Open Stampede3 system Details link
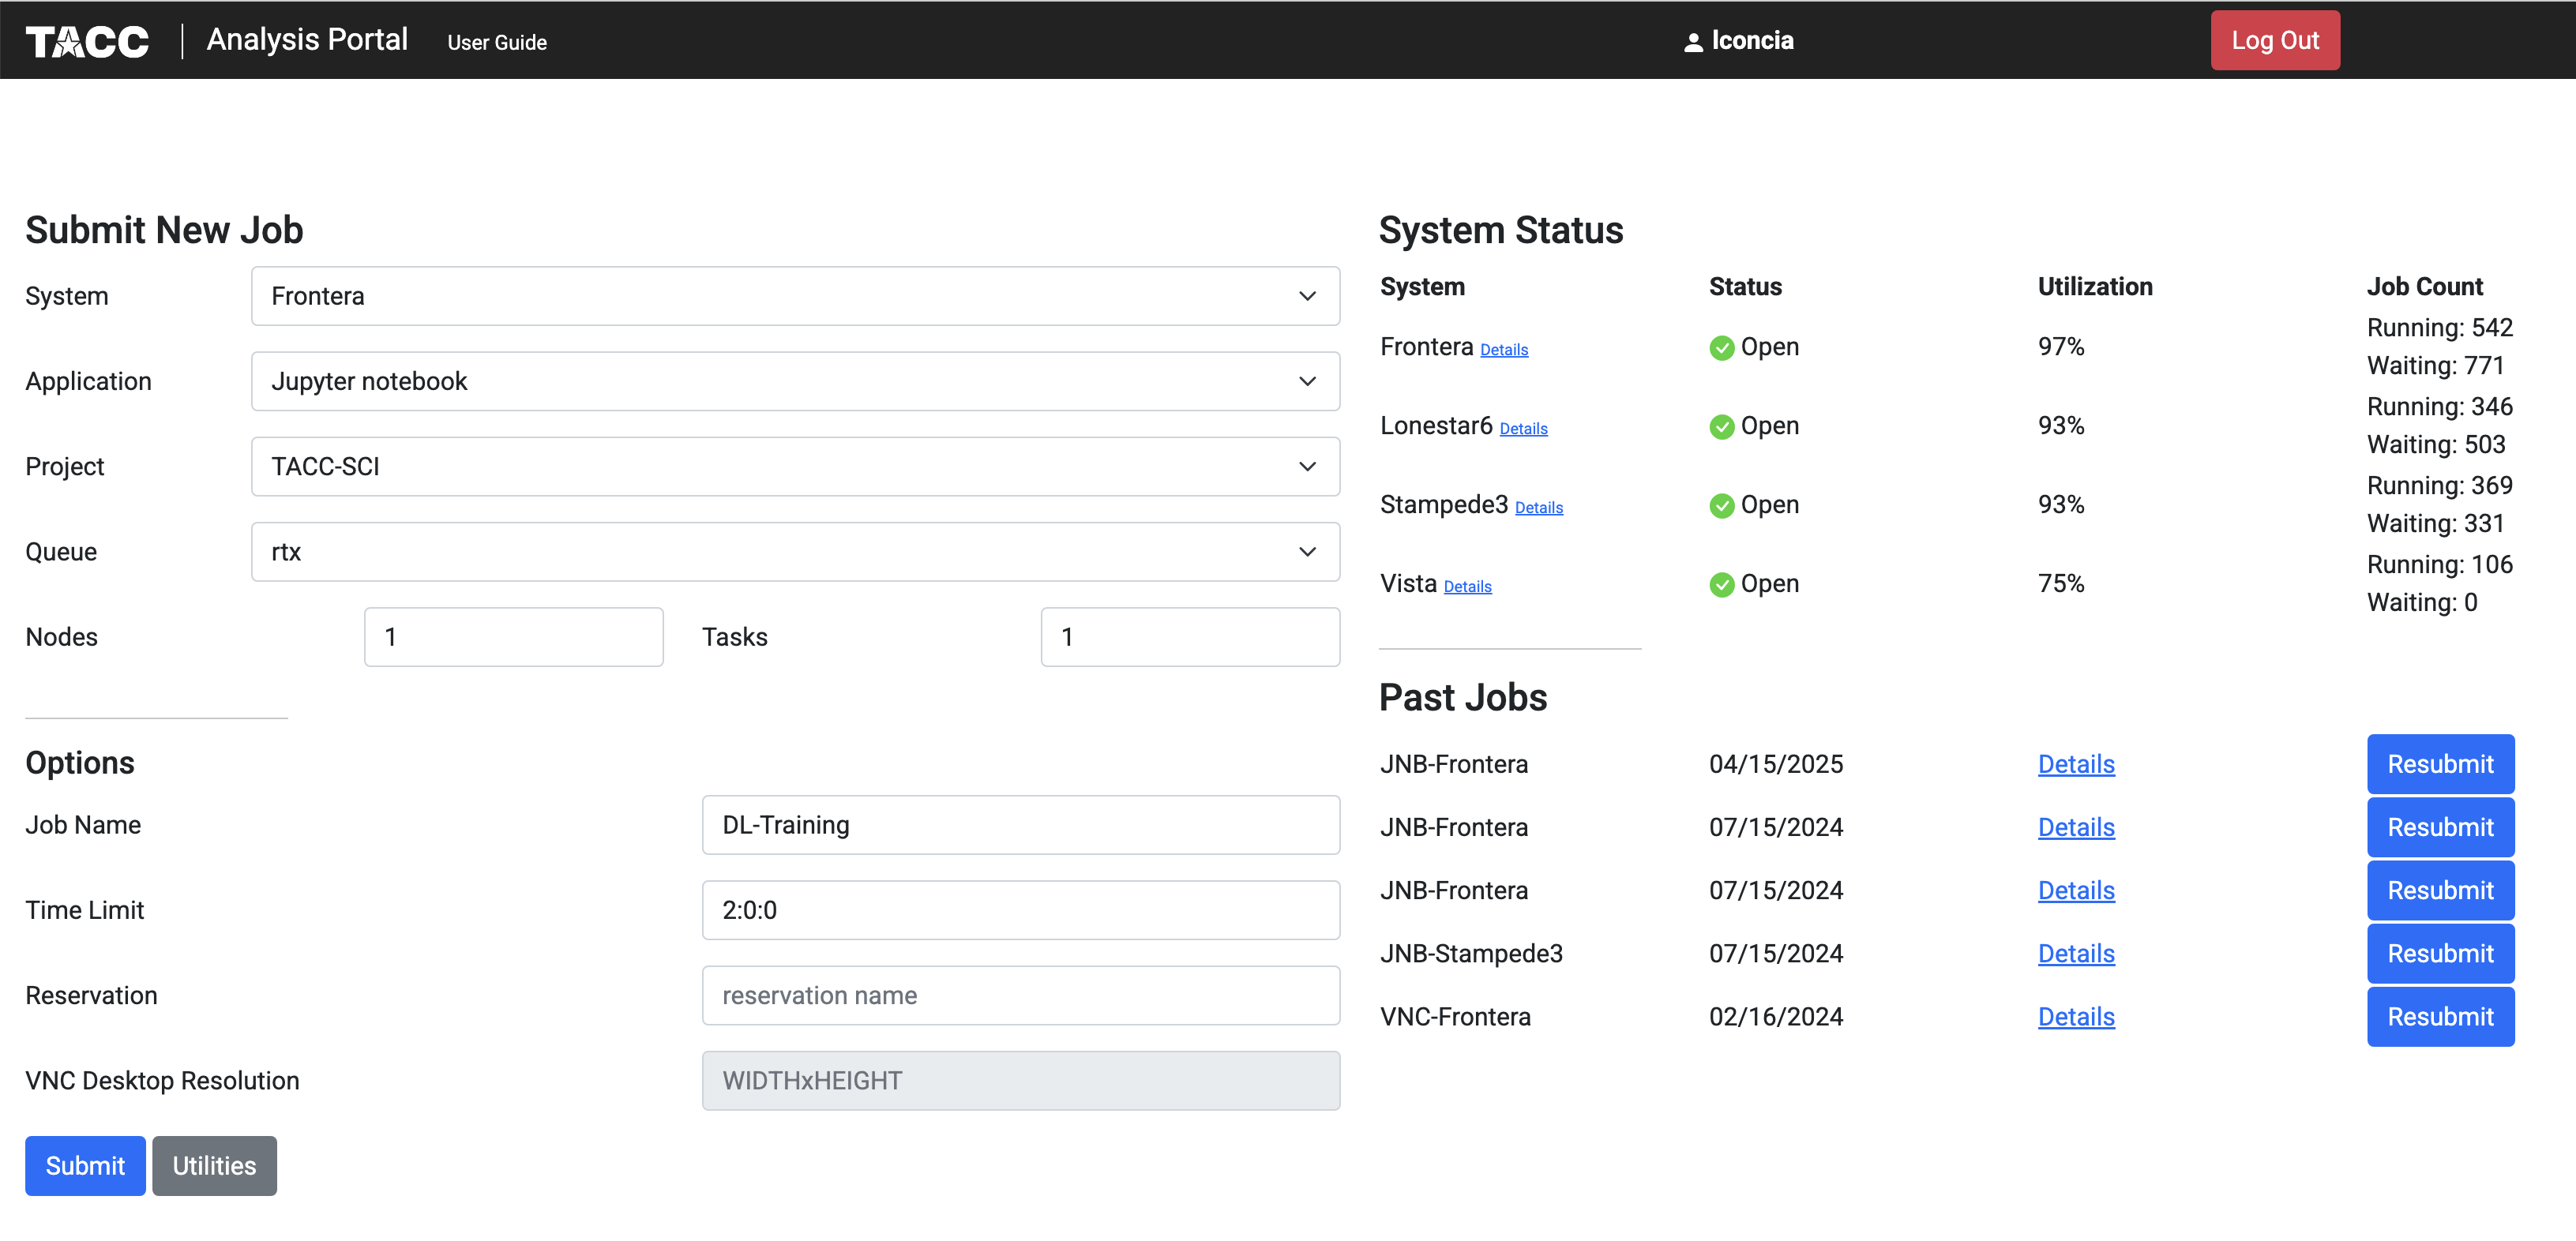The image size is (2576, 1241). pyautogui.click(x=1539, y=508)
